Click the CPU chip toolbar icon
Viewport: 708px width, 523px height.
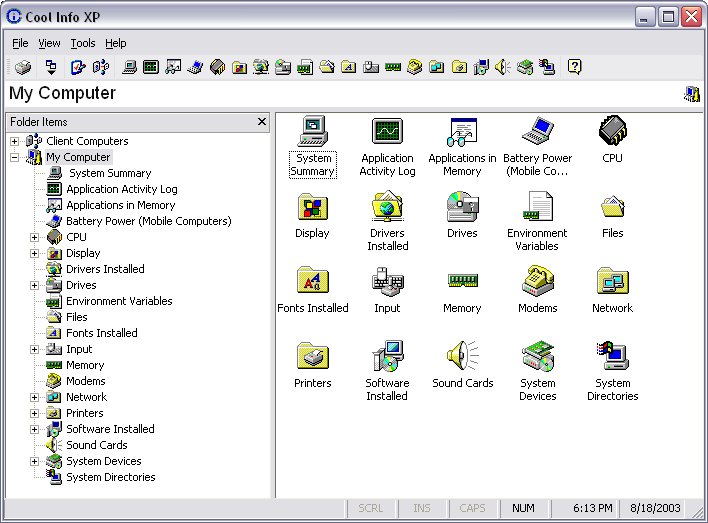pyautogui.click(x=217, y=67)
